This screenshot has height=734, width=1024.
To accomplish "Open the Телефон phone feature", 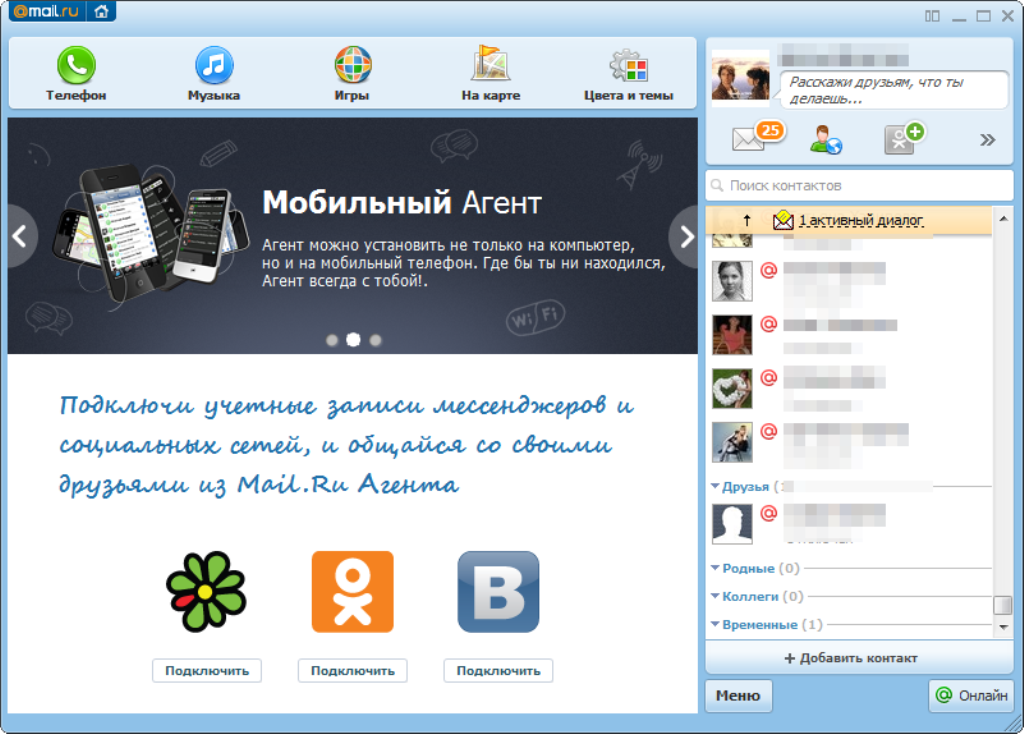I will [76, 73].
